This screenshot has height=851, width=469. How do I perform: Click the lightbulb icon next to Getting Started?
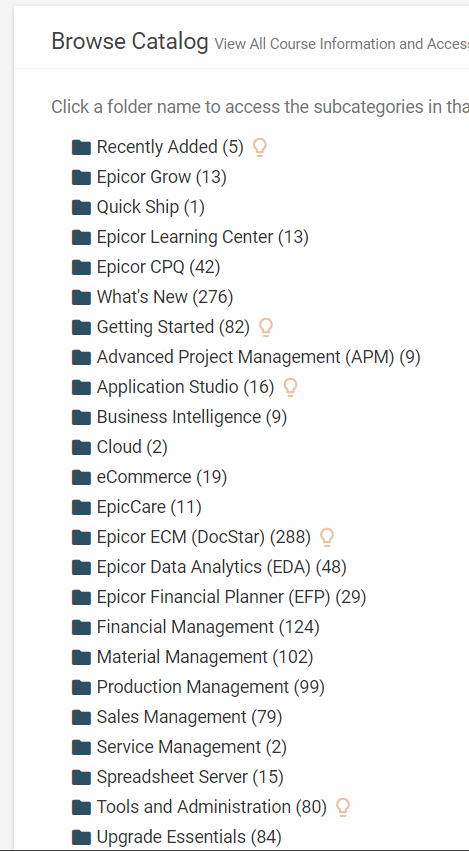click(265, 327)
